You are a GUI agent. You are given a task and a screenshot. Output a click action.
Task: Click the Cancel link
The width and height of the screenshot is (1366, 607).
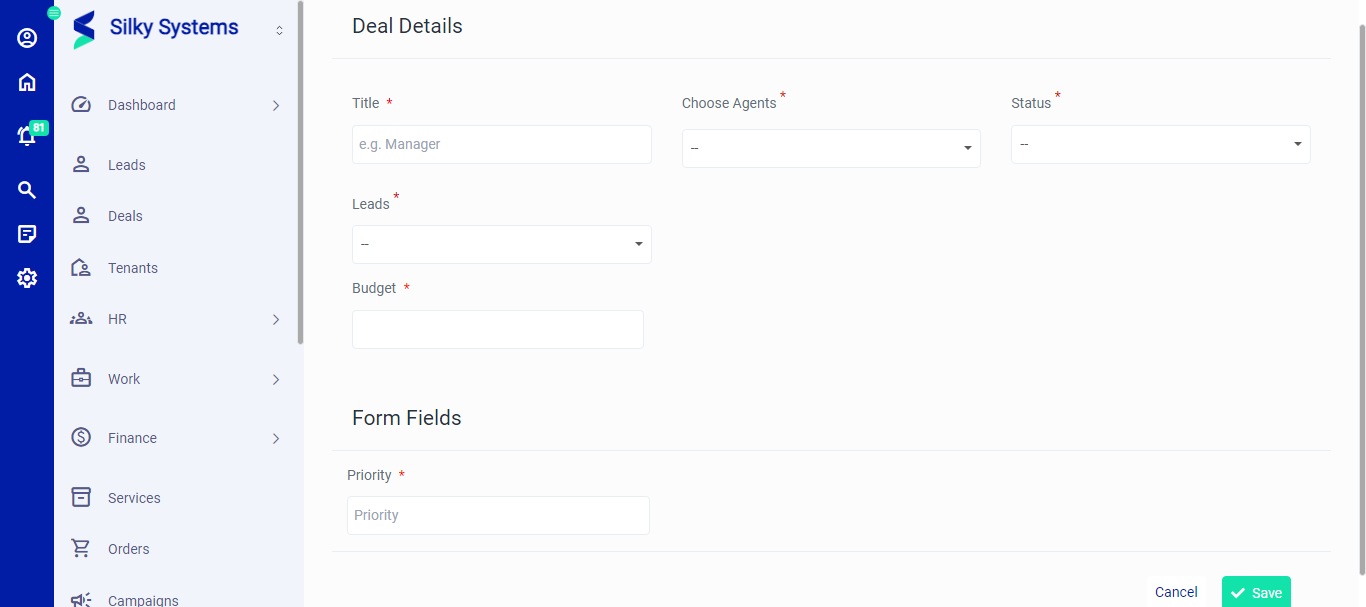click(x=1176, y=592)
